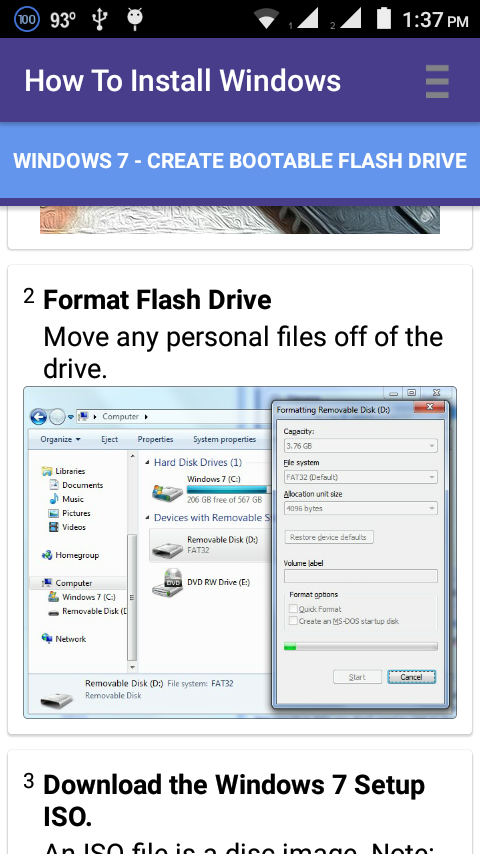The height and width of the screenshot is (854, 480).
Task: Open the Organize menu in Explorer
Action: coord(60,439)
